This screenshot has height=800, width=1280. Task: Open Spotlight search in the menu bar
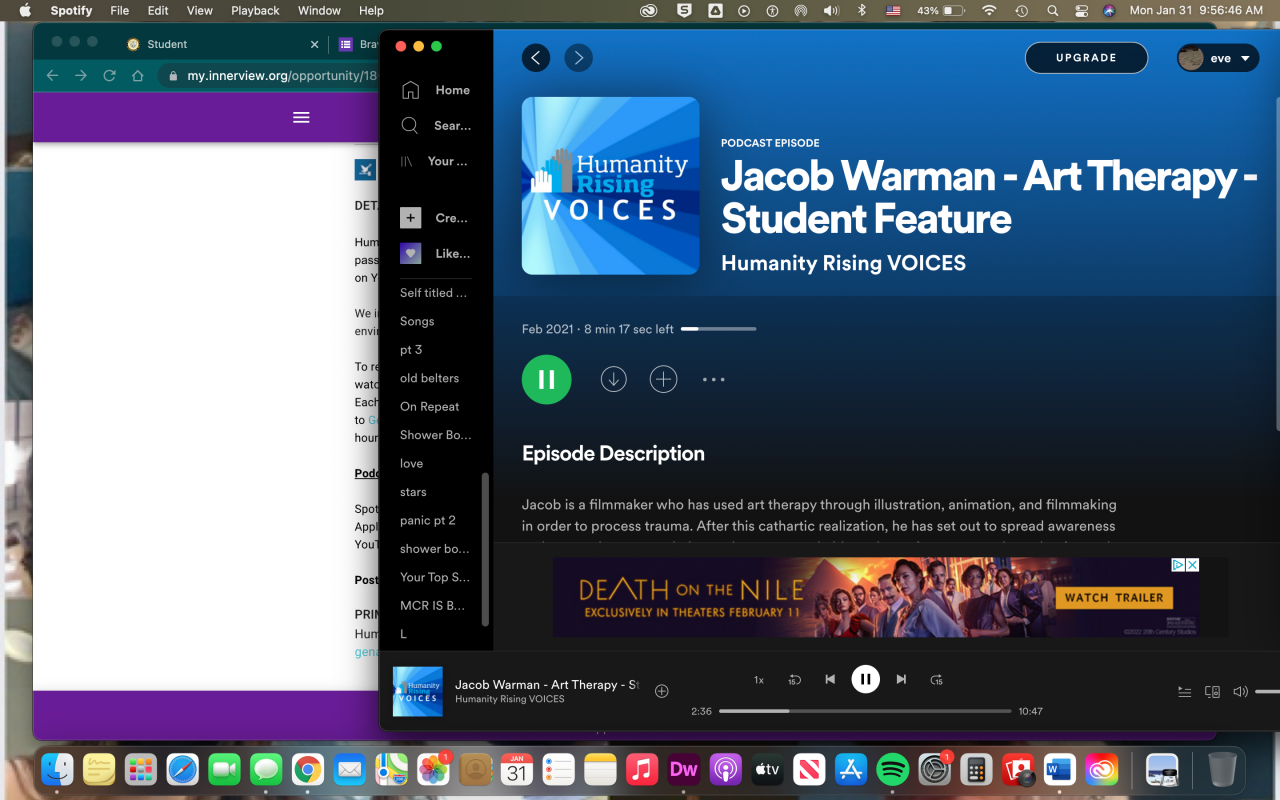tap(1052, 11)
